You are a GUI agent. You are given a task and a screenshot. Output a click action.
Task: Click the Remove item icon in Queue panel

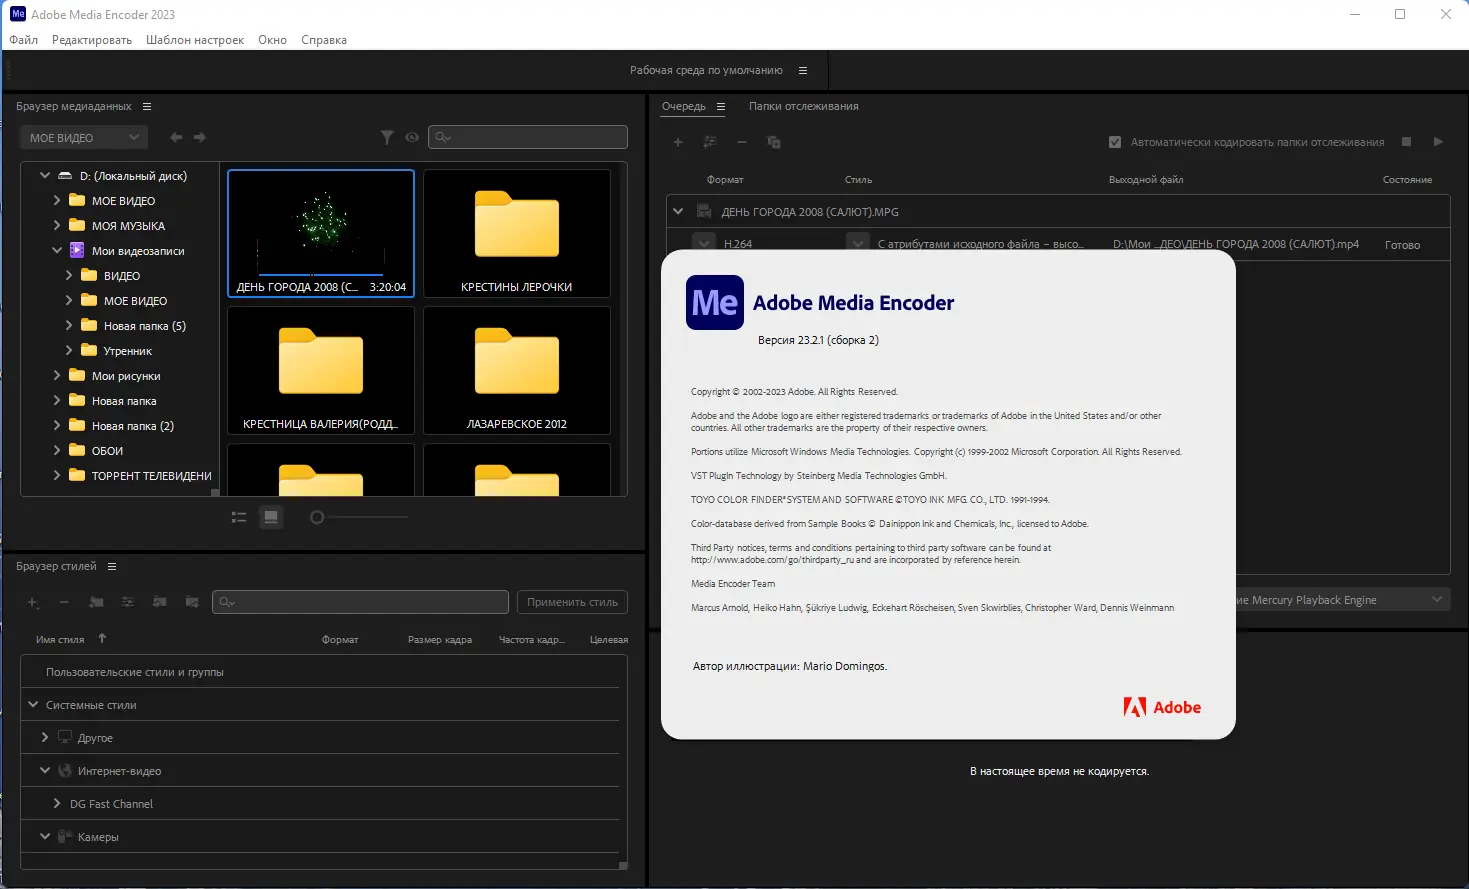click(x=742, y=142)
